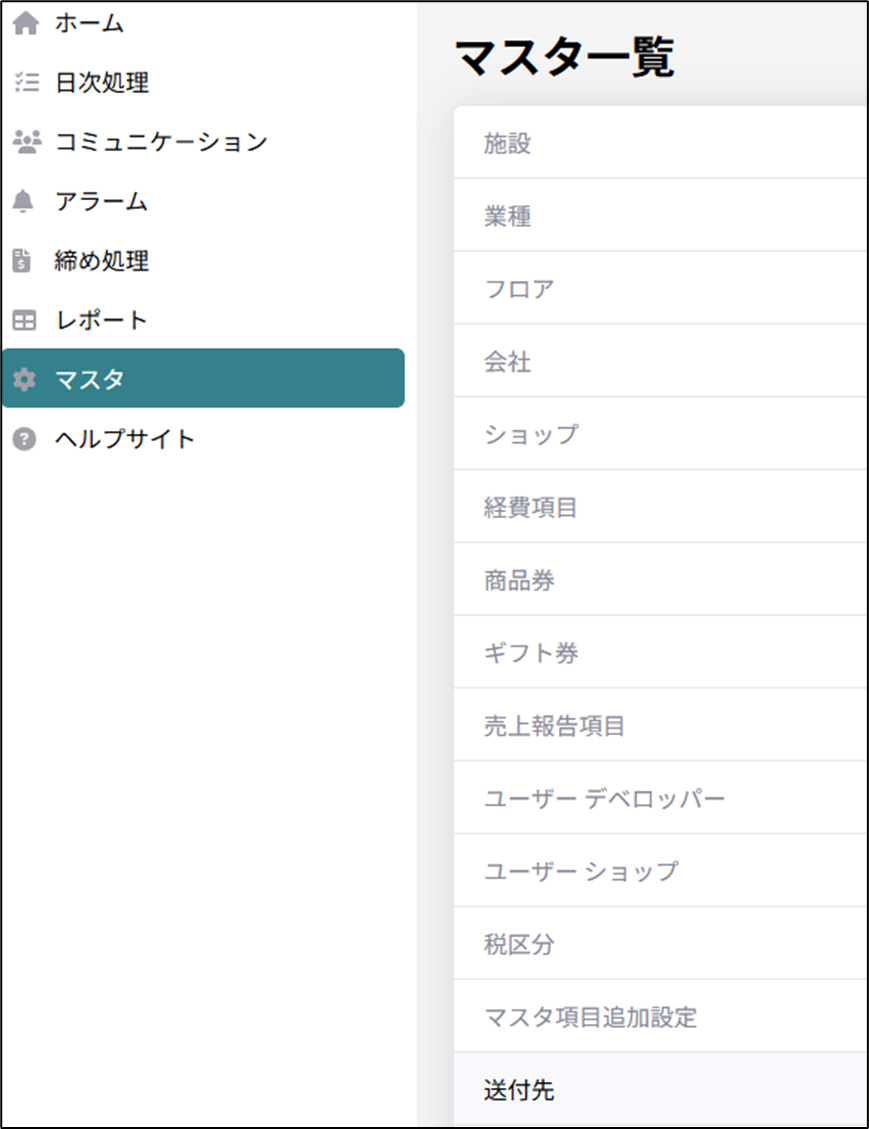The height and width of the screenshot is (1129, 869).
Task: Click the invoice document icon beside 締め処理
Action: pyautogui.click(x=24, y=261)
